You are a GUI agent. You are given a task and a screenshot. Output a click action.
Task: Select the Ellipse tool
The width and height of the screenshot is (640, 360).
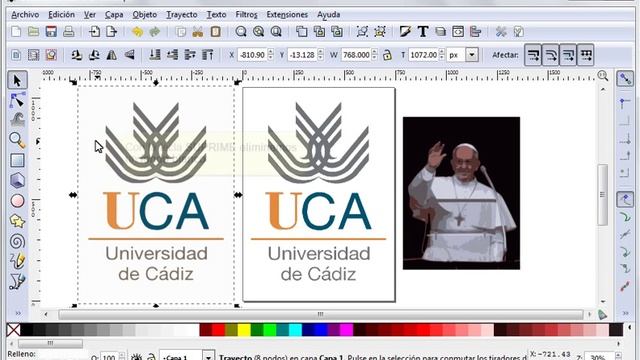point(17,201)
